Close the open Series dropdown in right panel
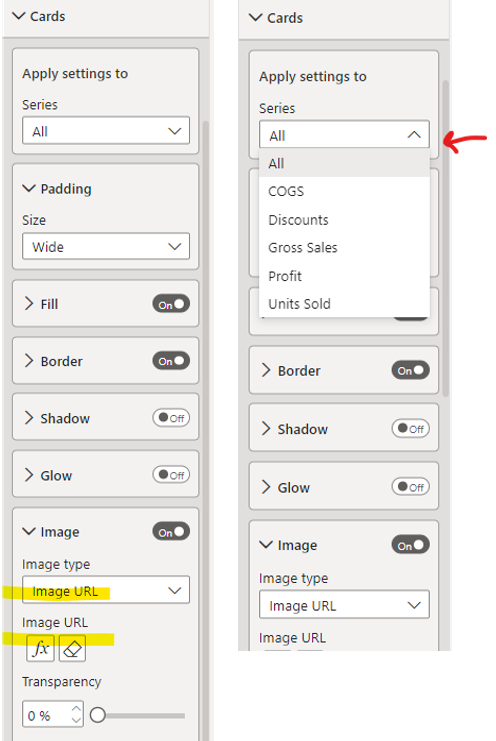 (x=344, y=135)
